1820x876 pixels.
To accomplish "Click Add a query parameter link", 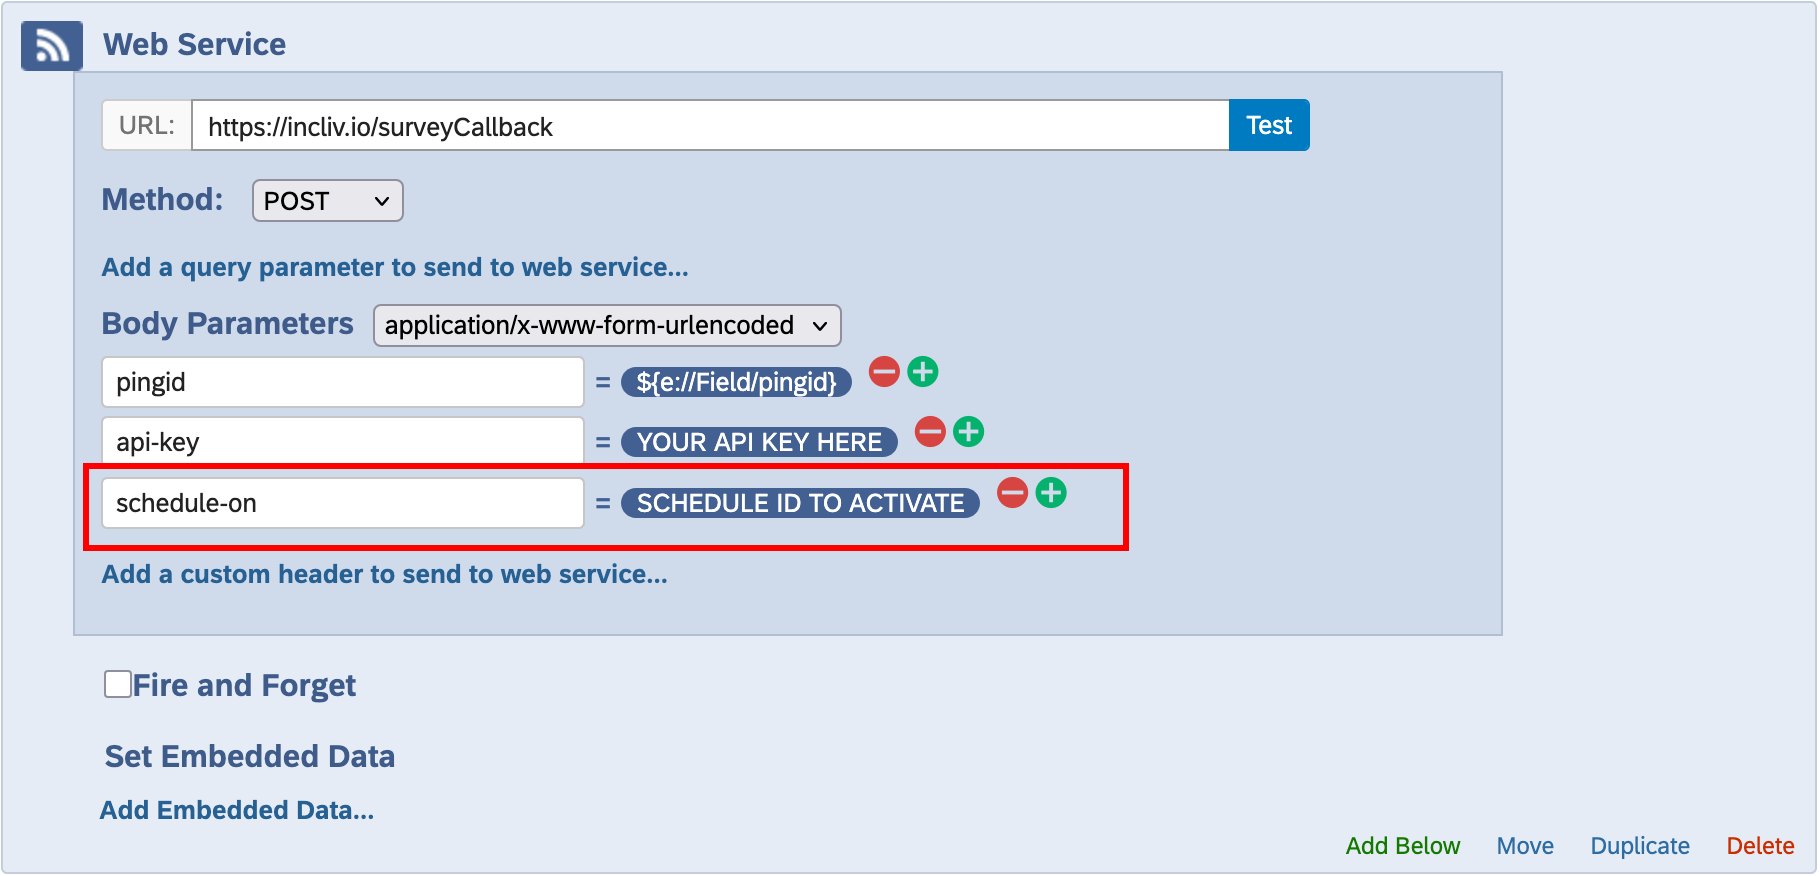I will (395, 268).
